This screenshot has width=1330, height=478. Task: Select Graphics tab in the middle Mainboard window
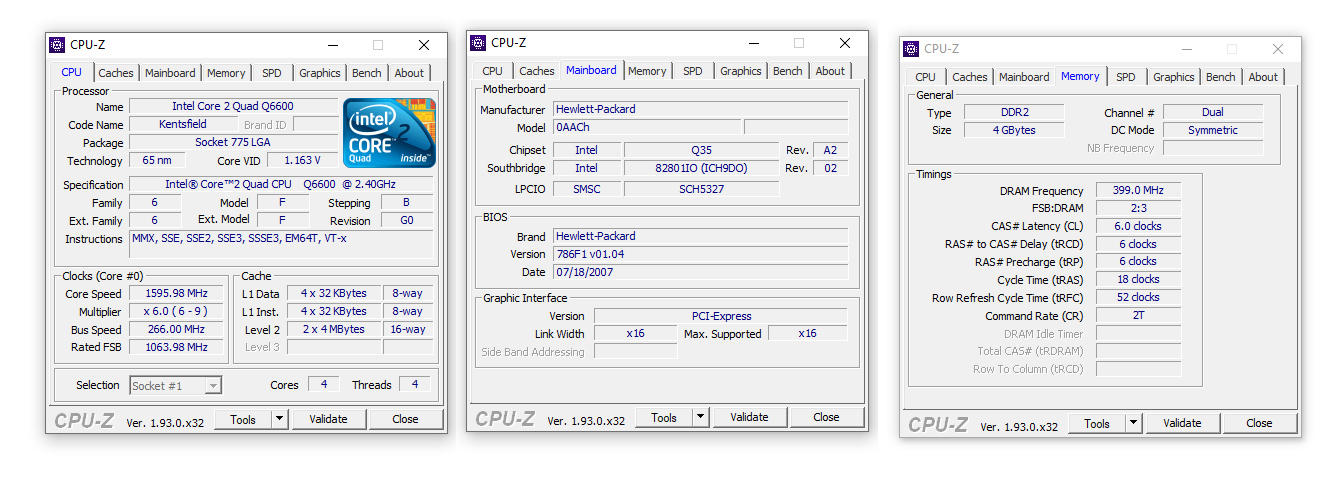[x=741, y=71]
